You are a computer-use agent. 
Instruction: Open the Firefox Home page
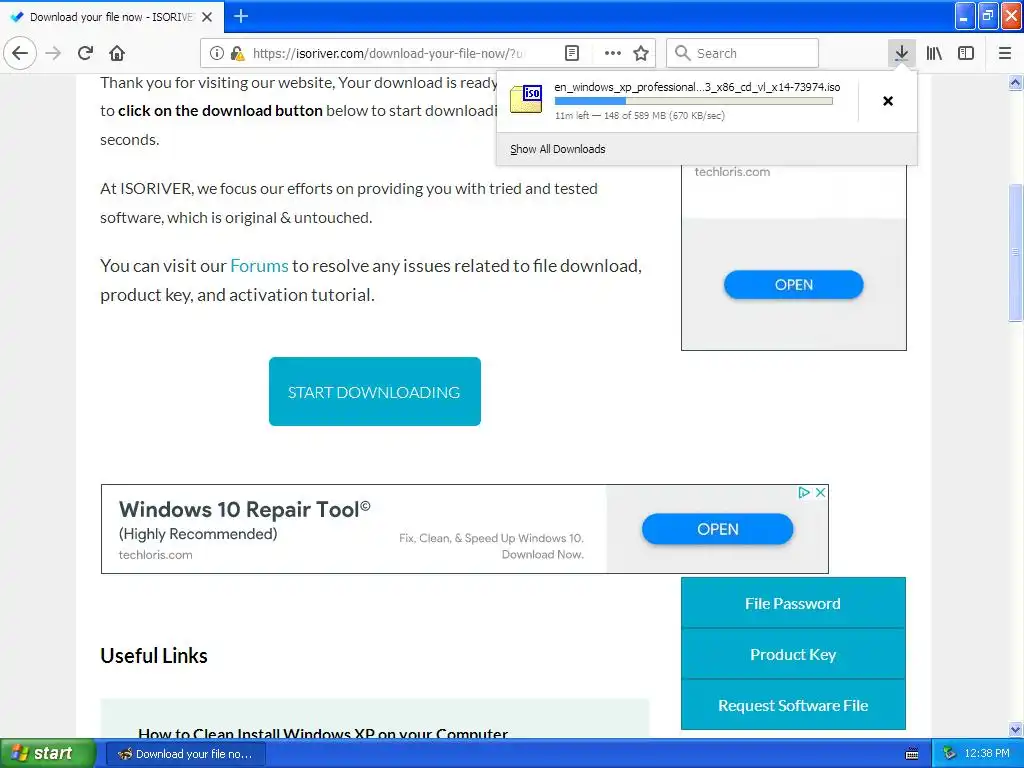click(117, 53)
